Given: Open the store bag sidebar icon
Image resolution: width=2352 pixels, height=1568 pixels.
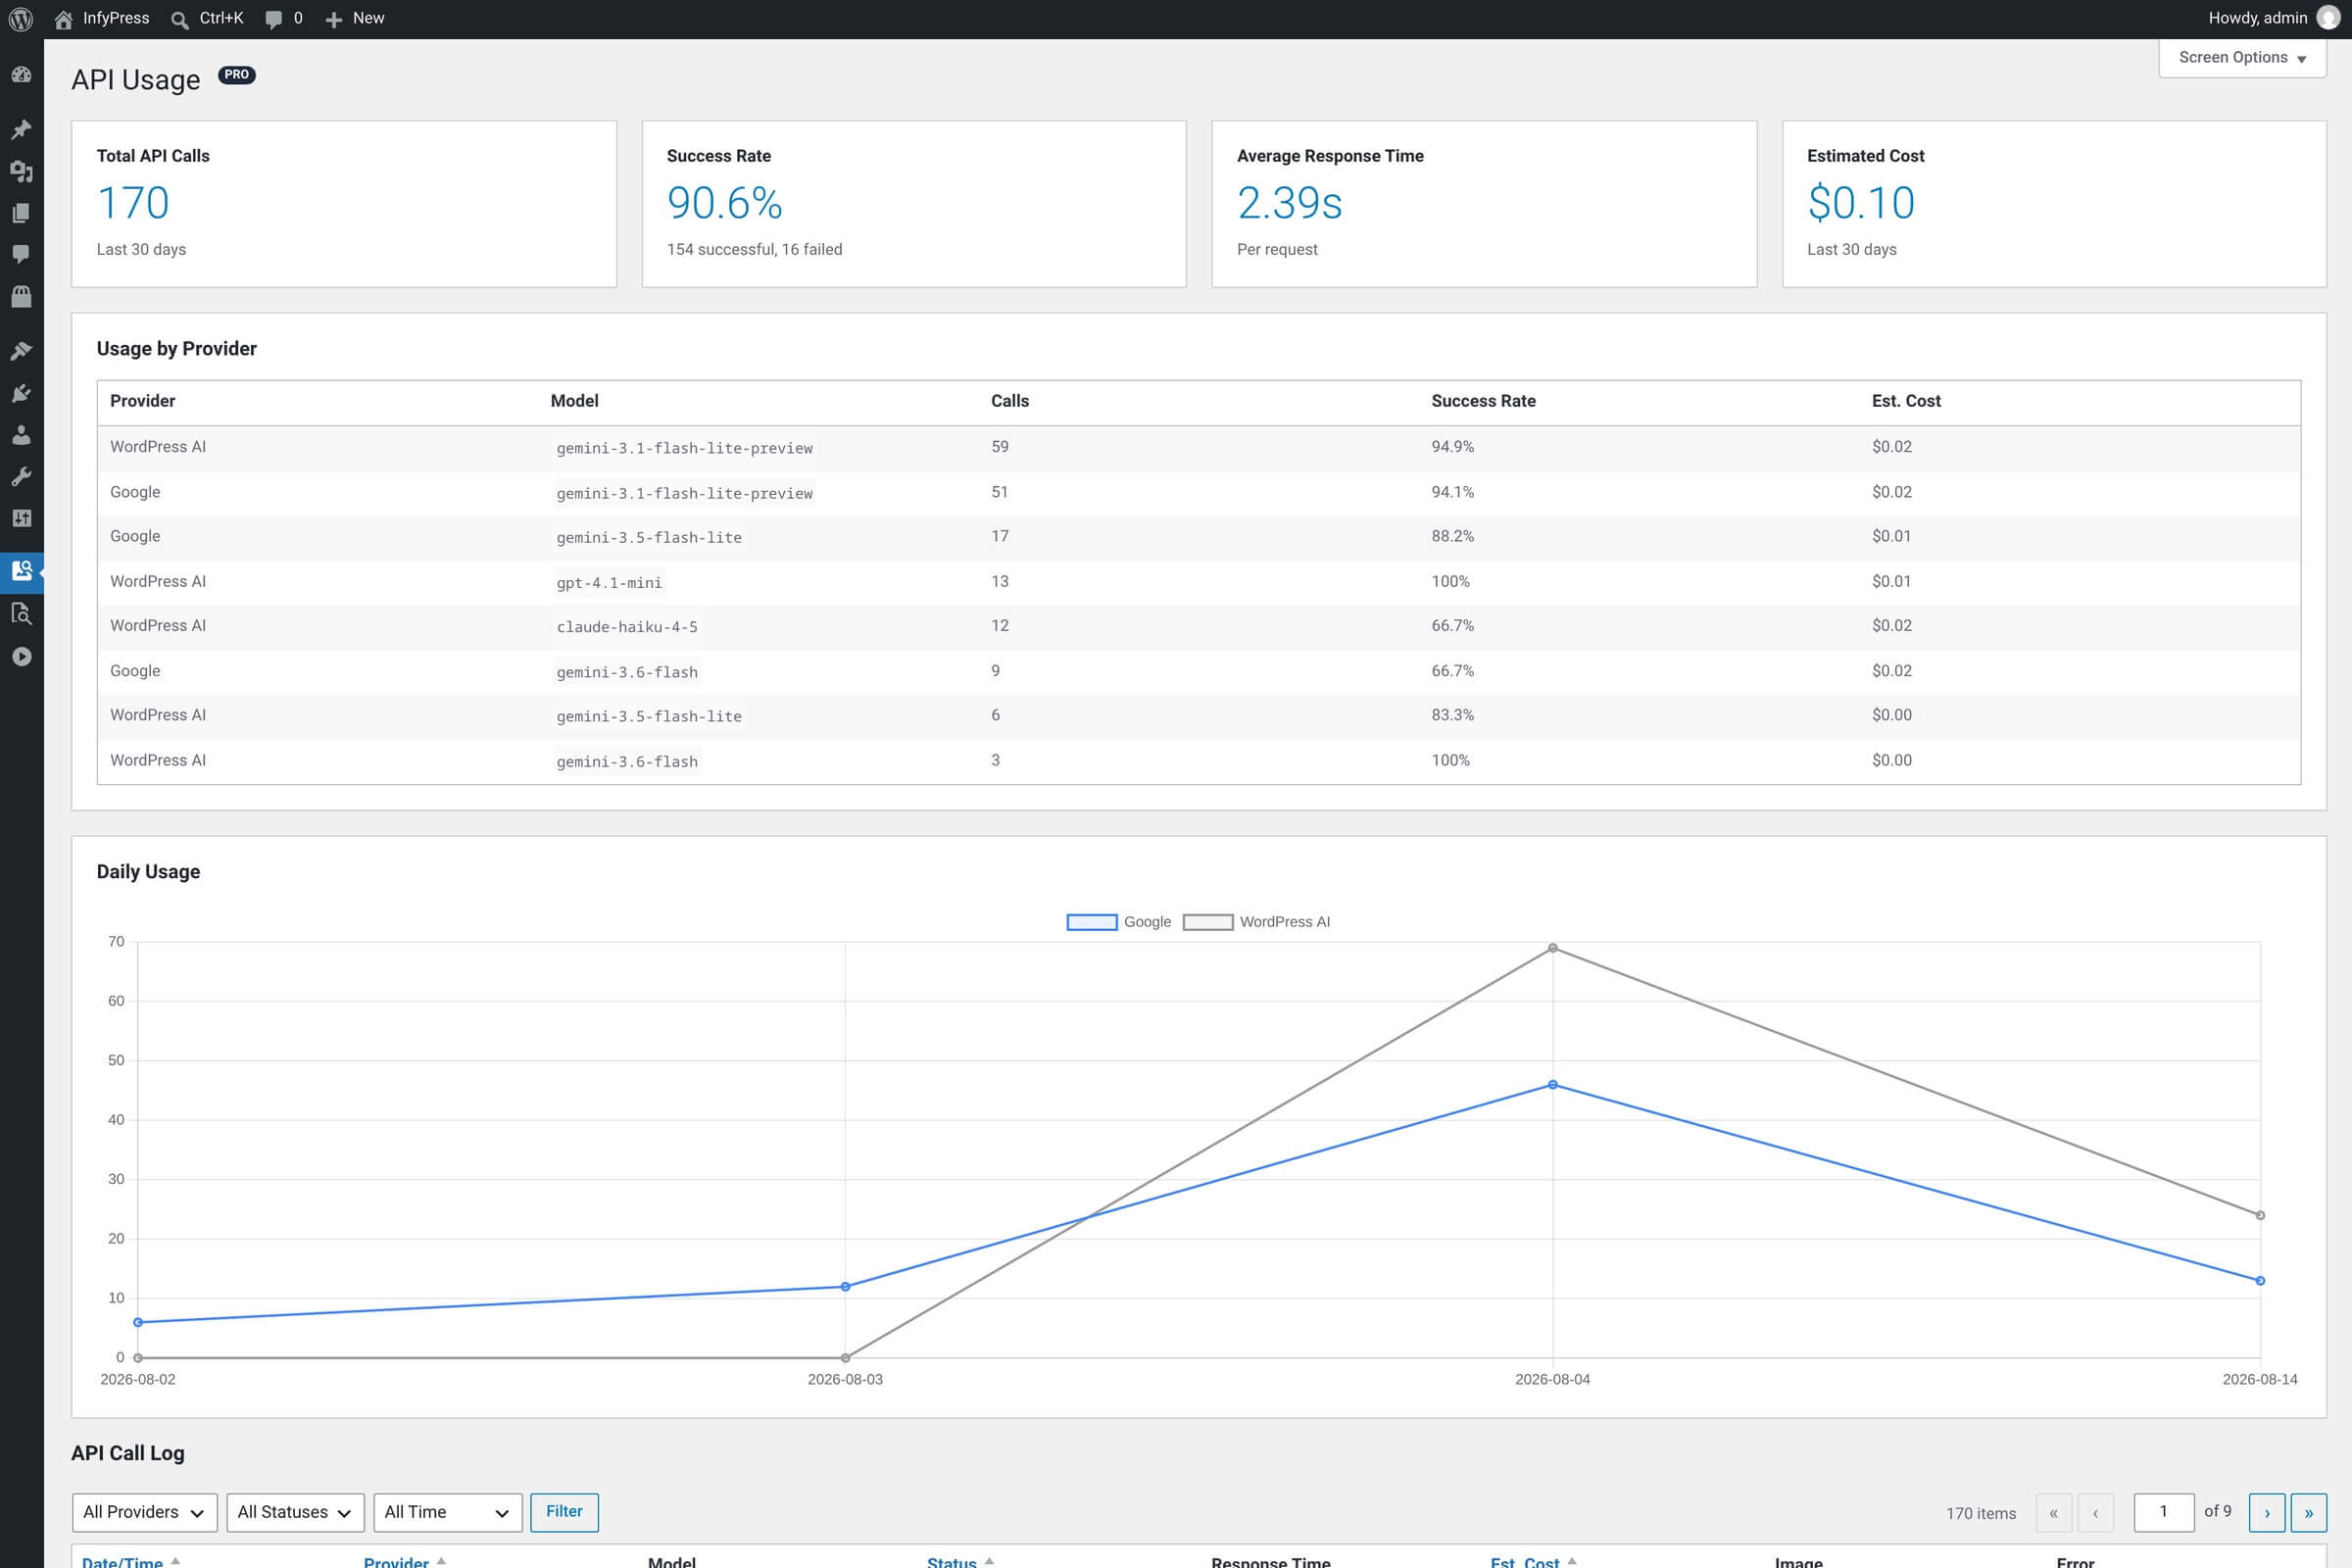Looking at the screenshot, I should point(21,296).
